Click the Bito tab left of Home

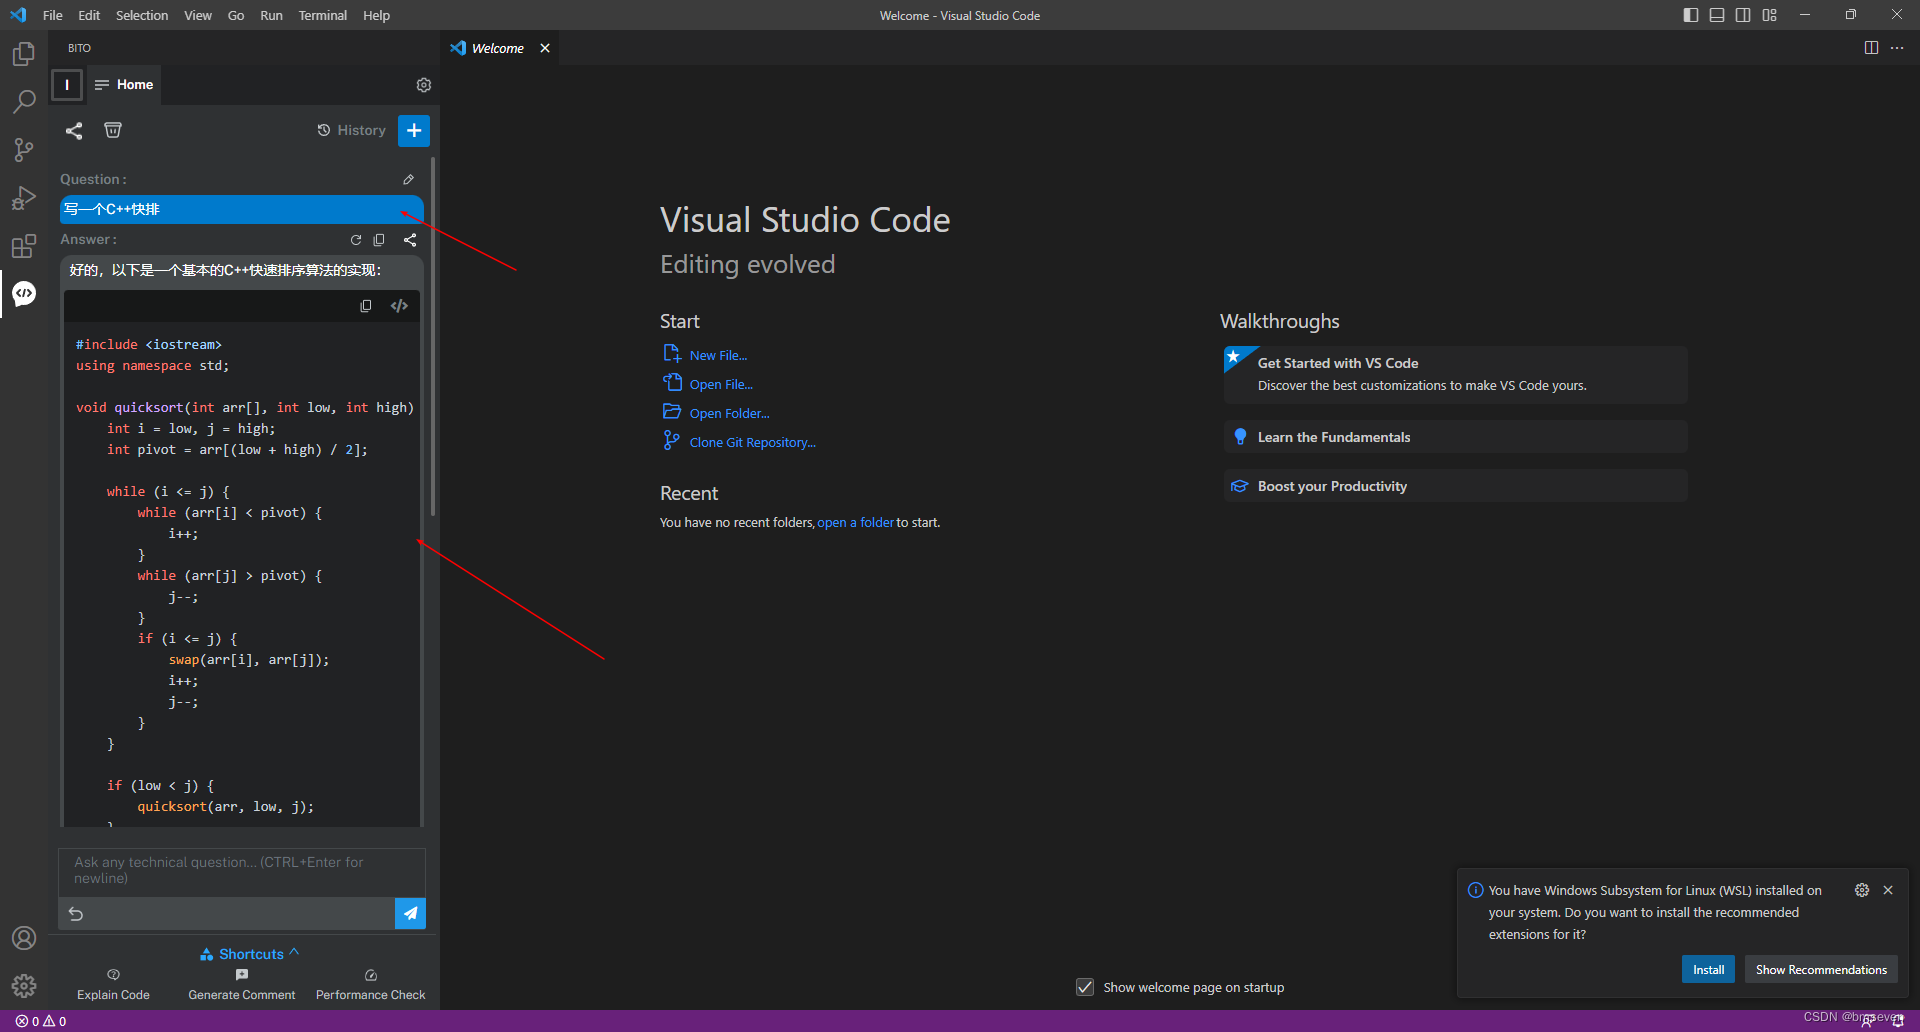[x=67, y=85]
